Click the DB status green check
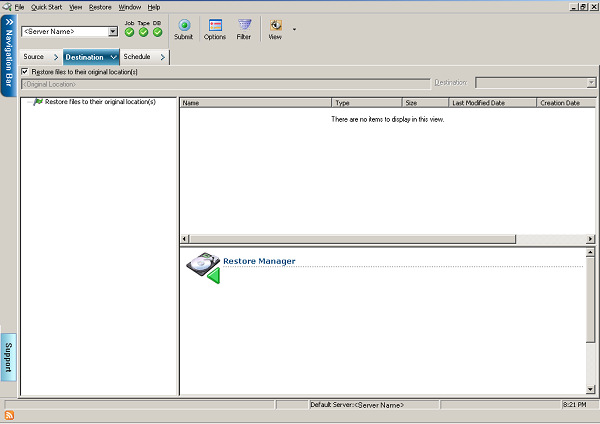Image resolution: width=600 pixels, height=424 pixels. [x=157, y=32]
